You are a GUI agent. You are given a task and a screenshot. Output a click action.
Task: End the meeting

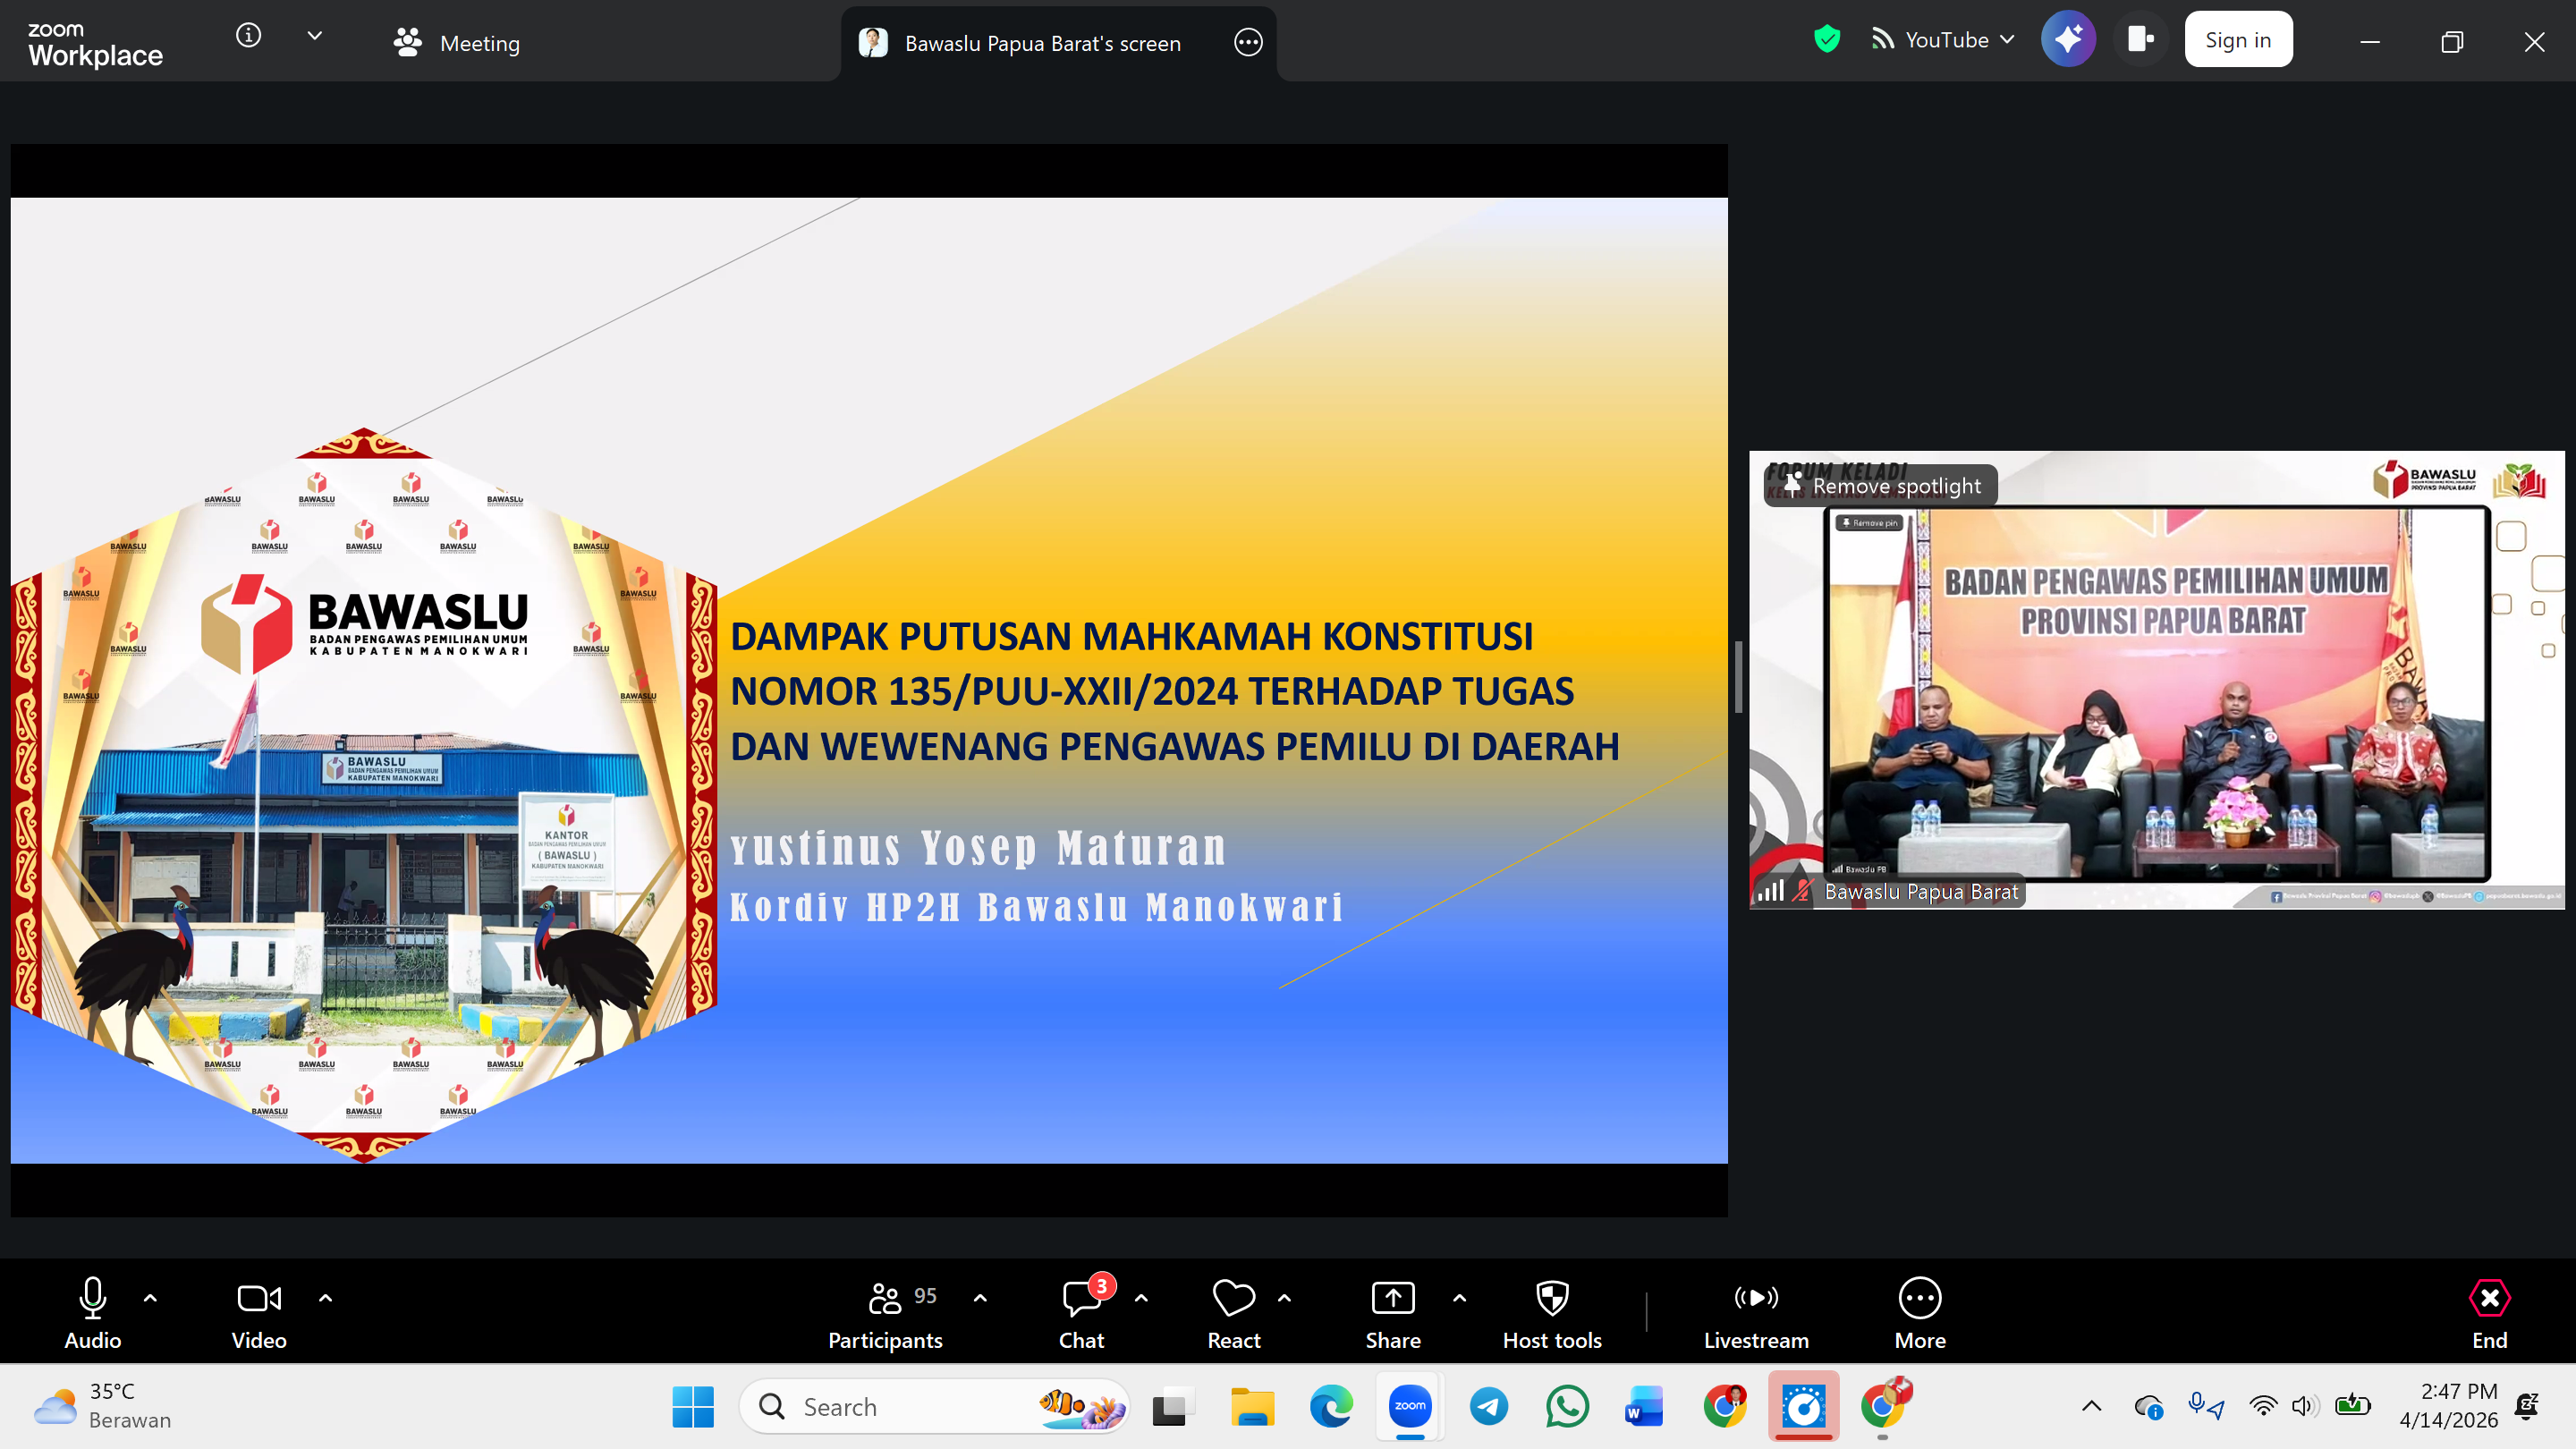tap(2489, 1310)
